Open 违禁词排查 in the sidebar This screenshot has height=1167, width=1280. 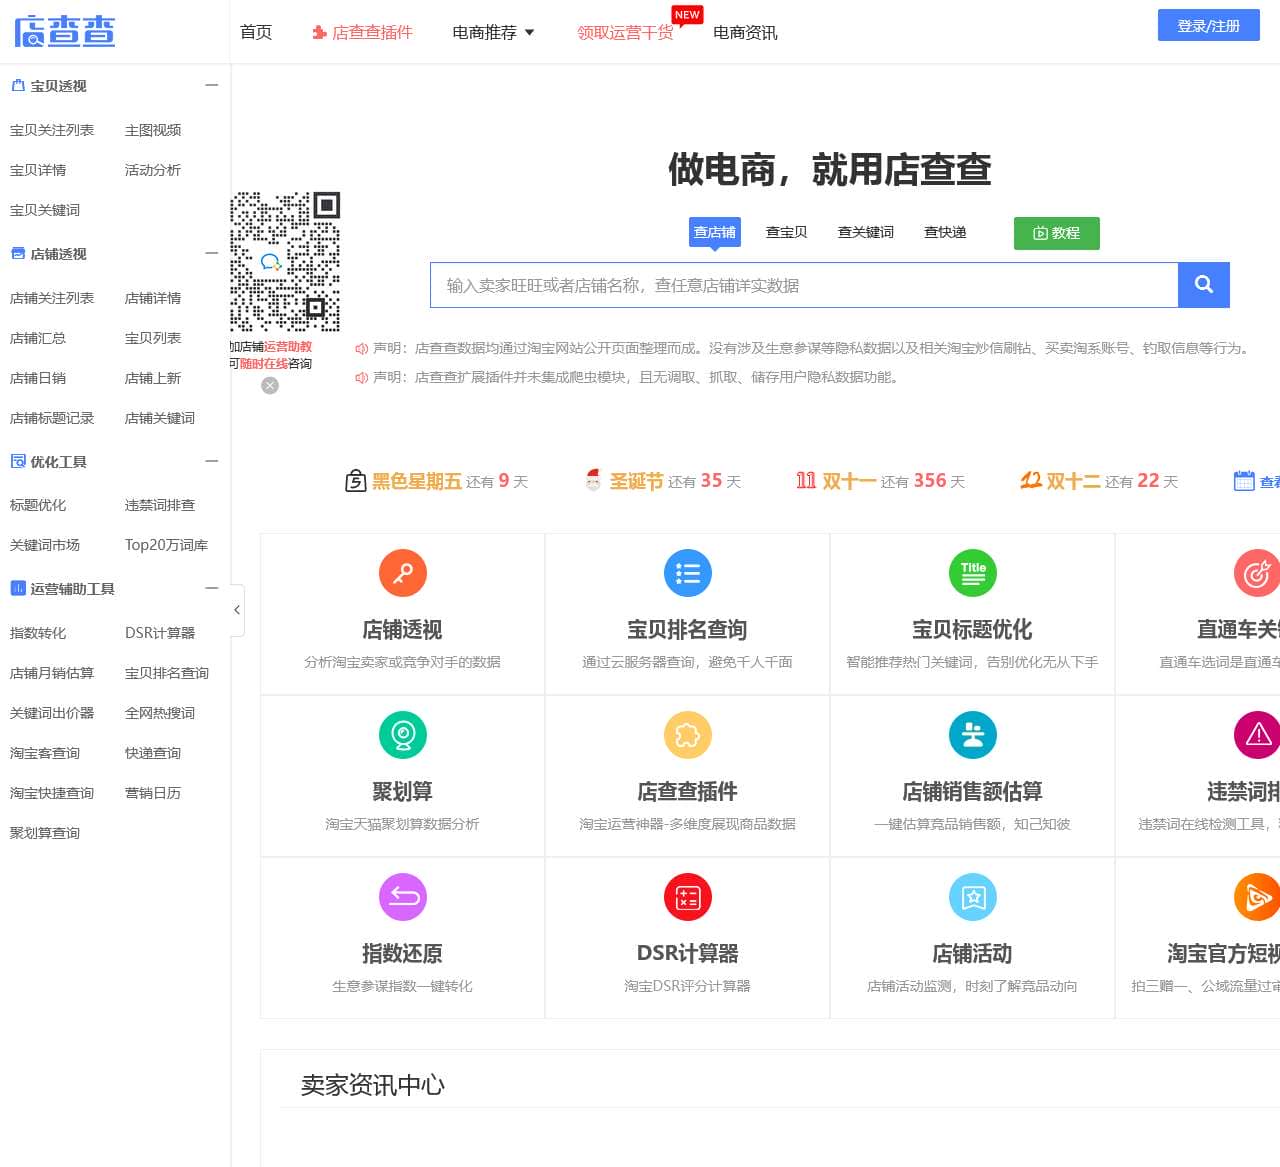point(160,505)
